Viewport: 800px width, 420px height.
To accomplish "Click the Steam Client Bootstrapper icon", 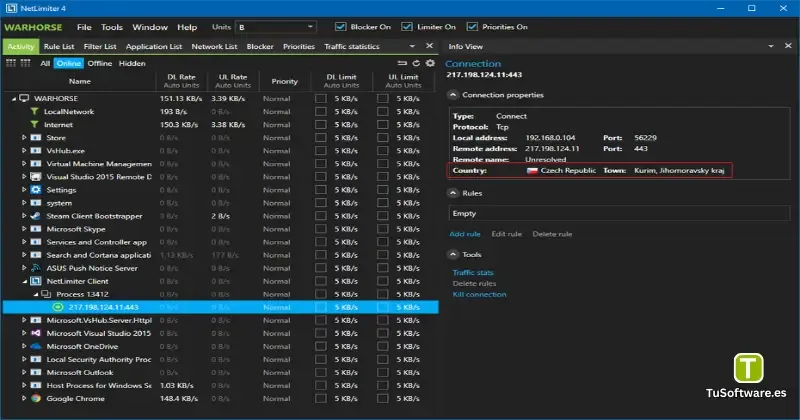I will click(x=36, y=216).
